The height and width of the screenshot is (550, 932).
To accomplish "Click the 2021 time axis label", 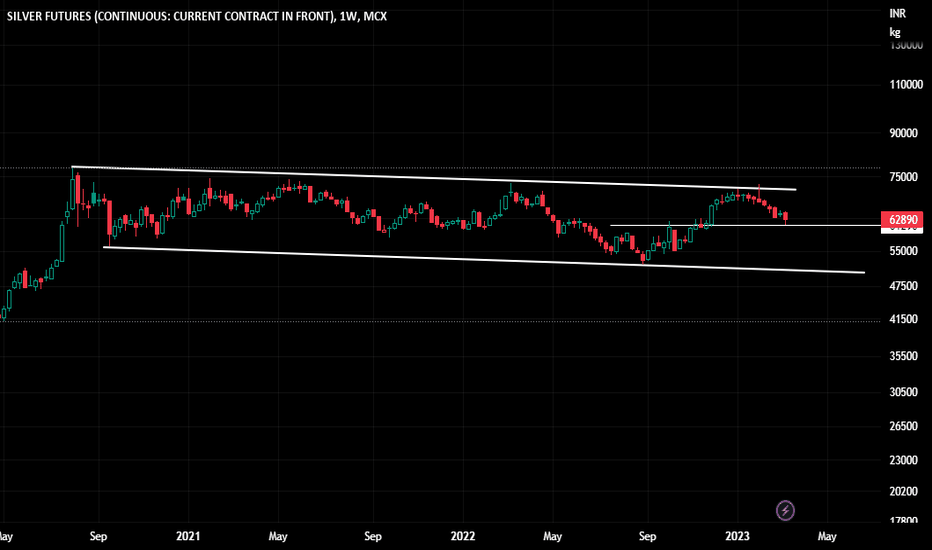I will pyautogui.click(x=188, y=536).
